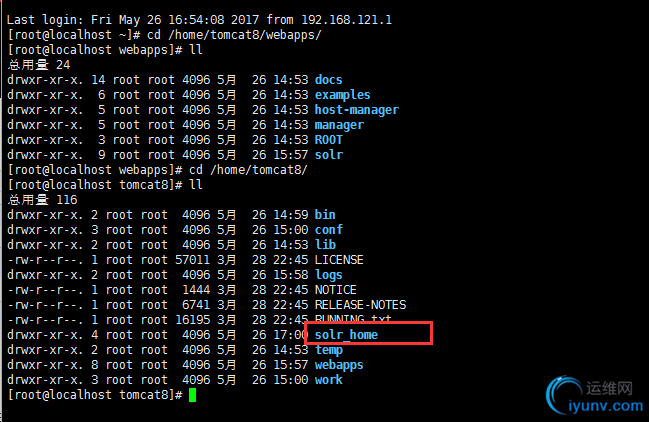649x422 pixels.
Task: Click the last '[root@localhost tomcat8]#' prompt
Action: point(95,395)
